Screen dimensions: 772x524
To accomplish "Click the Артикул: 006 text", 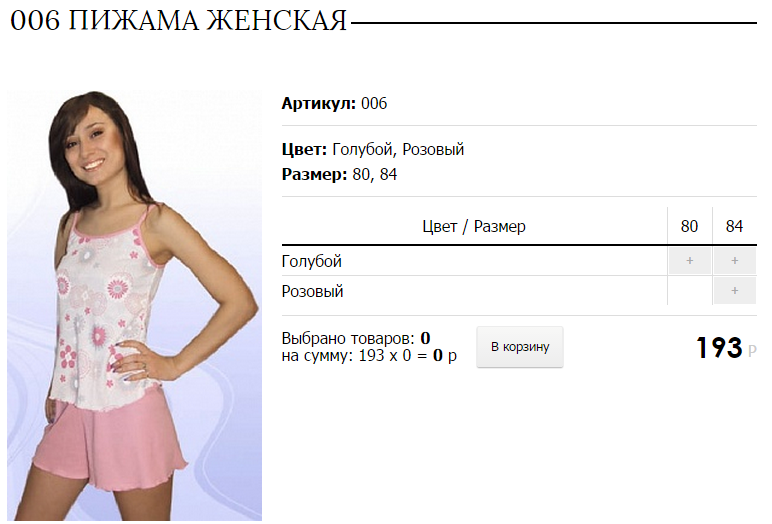I will coord(334,103).
